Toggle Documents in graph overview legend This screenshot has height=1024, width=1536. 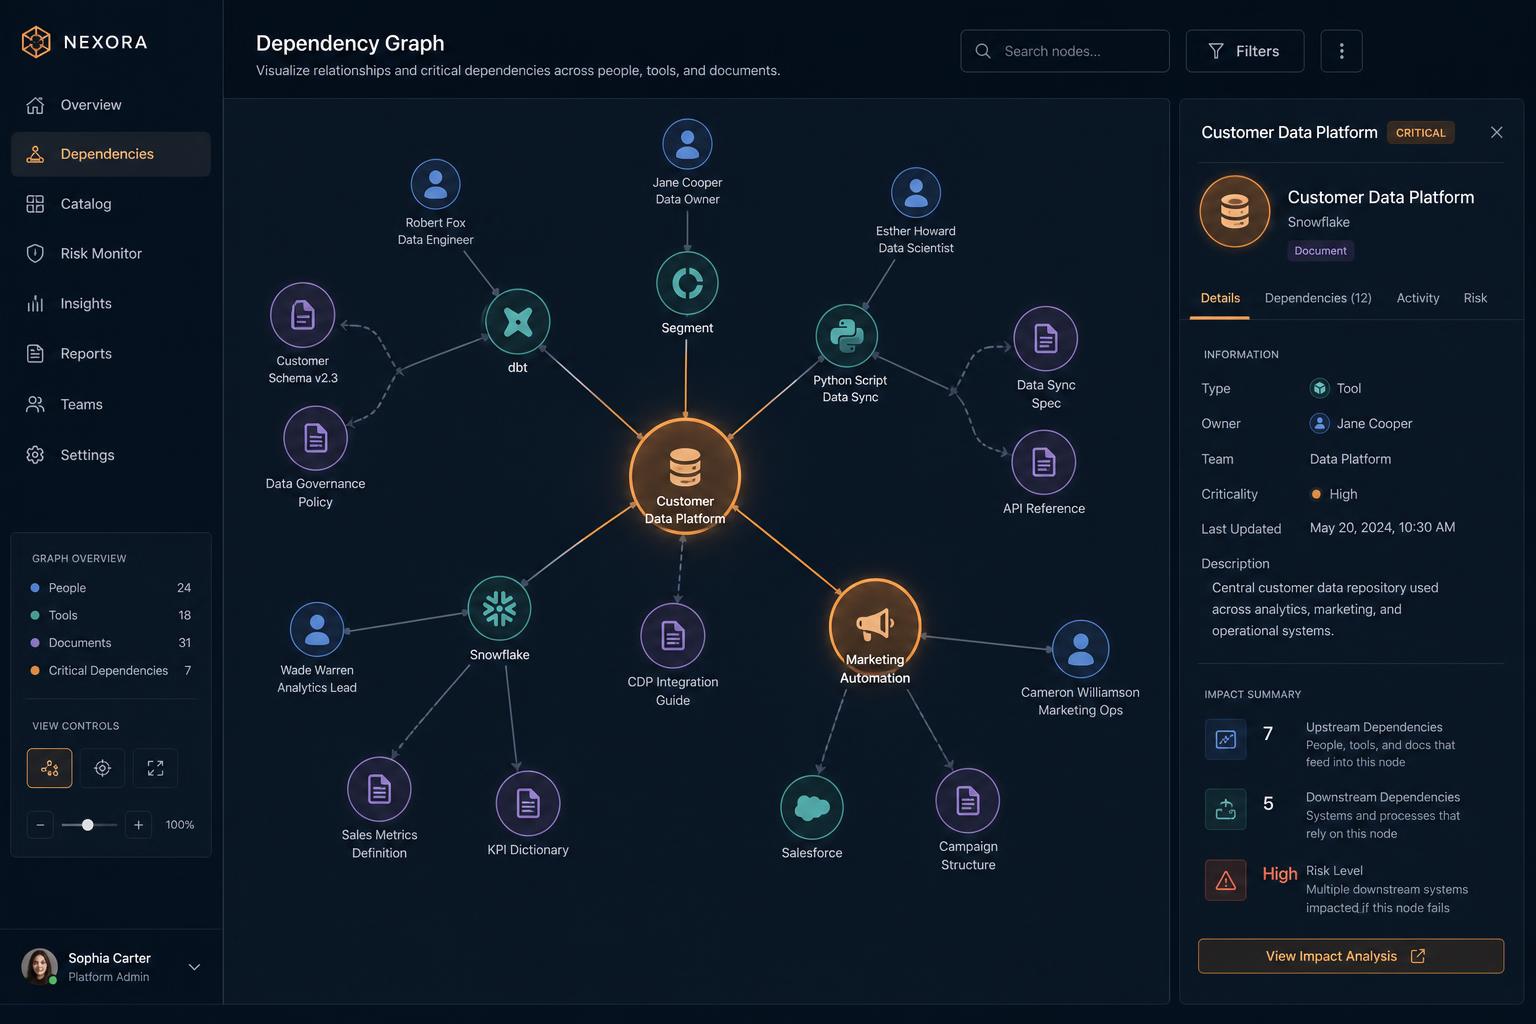pos(111,643)
